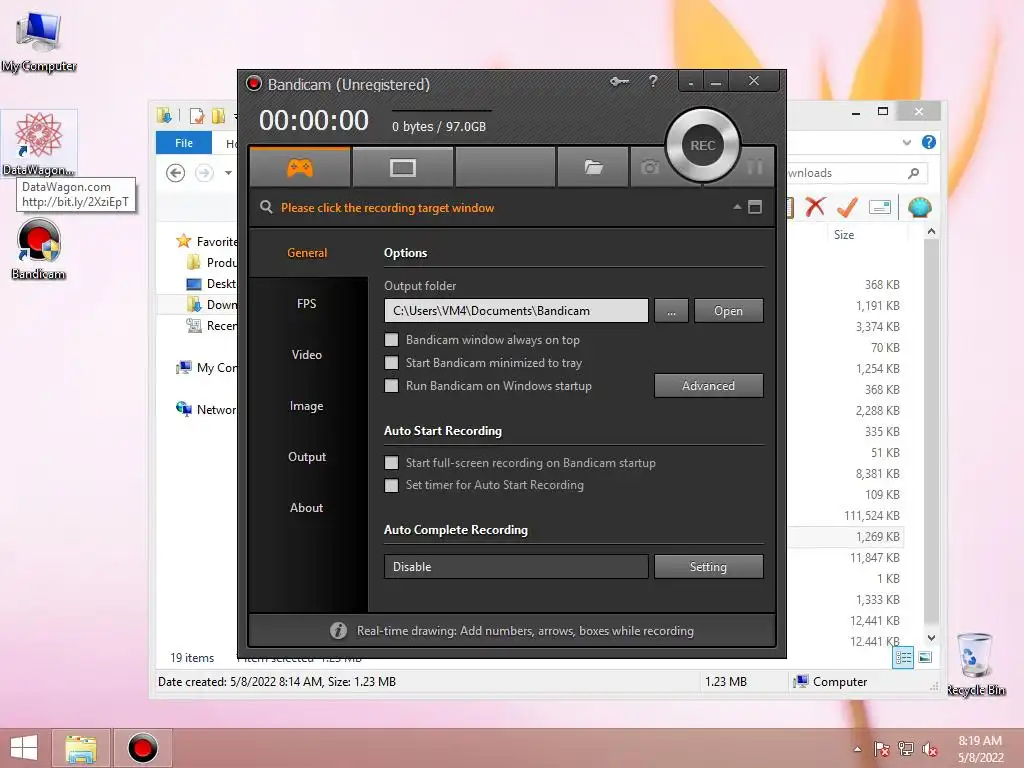This screenshot has height=768, width=1024.
Task: Click File Explorer taskbar icon
Action: [x=80, y=748]
